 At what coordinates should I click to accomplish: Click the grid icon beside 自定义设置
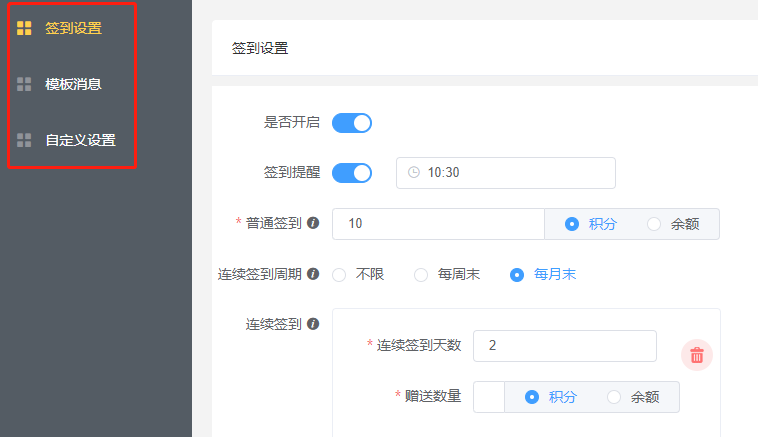point(24,140)
